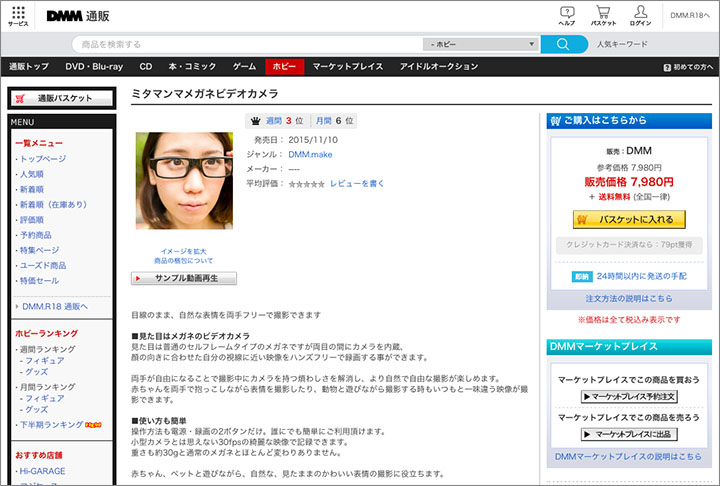Image resolution: width=720 pixels, height=486 pixels.
Task: Open 新着順（在庫あり） sidebar link
Action: pyautogui.click(x=53, y=205)
